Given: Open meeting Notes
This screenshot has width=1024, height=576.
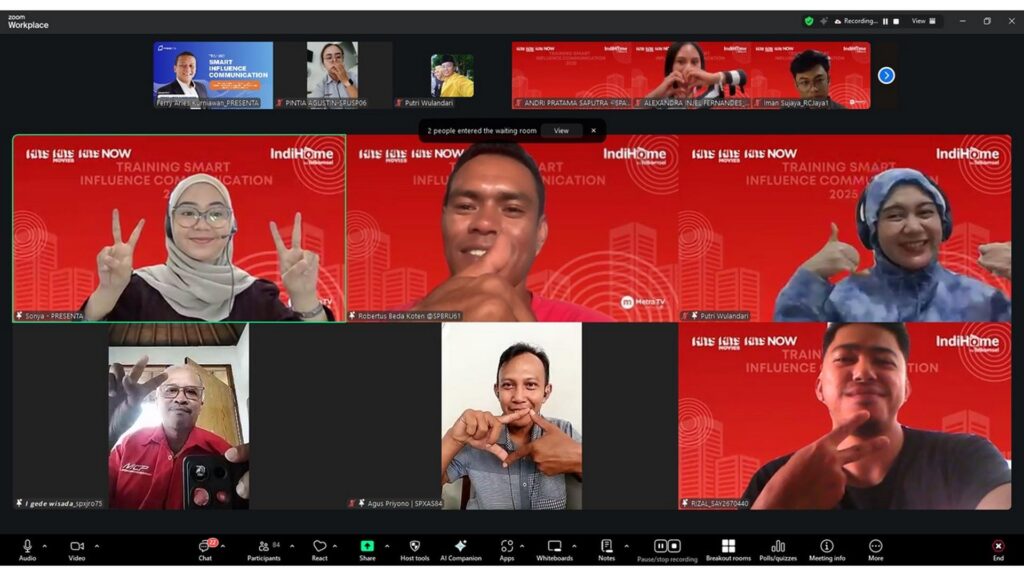Looking at the screenshot, I should [607, 549].
